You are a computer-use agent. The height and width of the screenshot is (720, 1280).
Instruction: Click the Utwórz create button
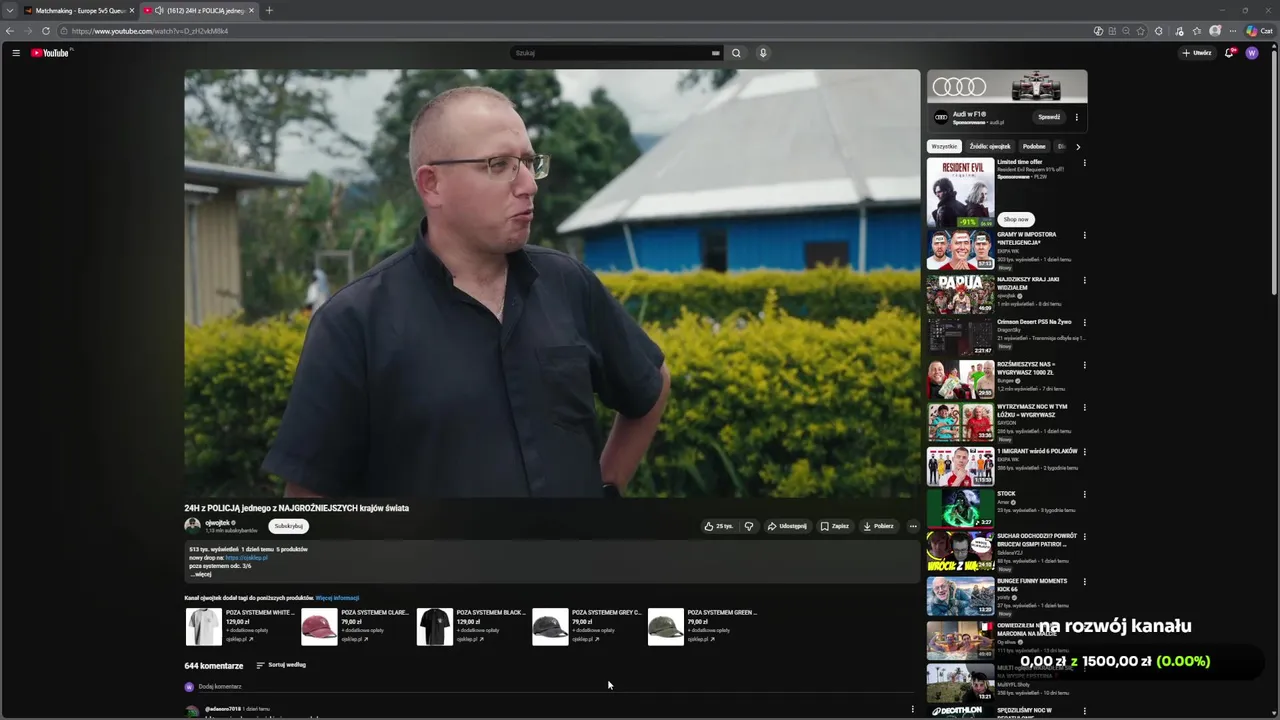1197,53
